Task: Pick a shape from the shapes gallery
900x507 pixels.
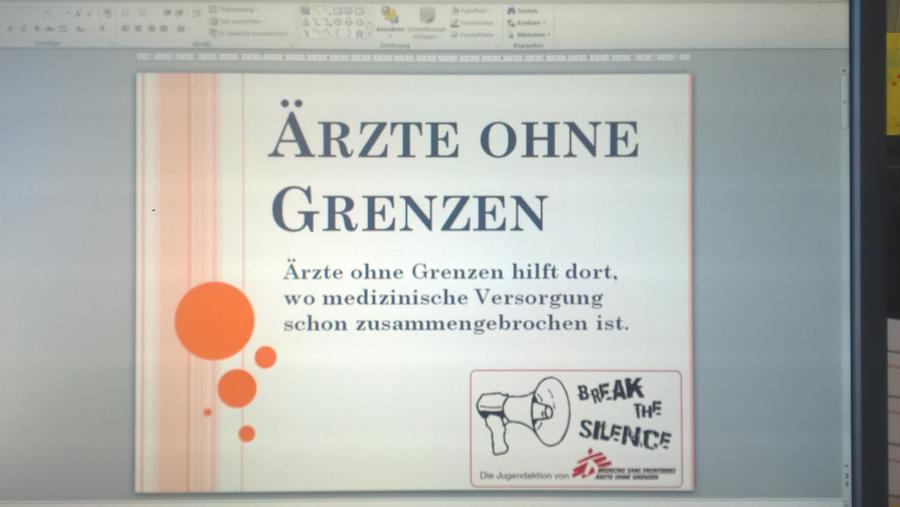Action: coord(333,22)
